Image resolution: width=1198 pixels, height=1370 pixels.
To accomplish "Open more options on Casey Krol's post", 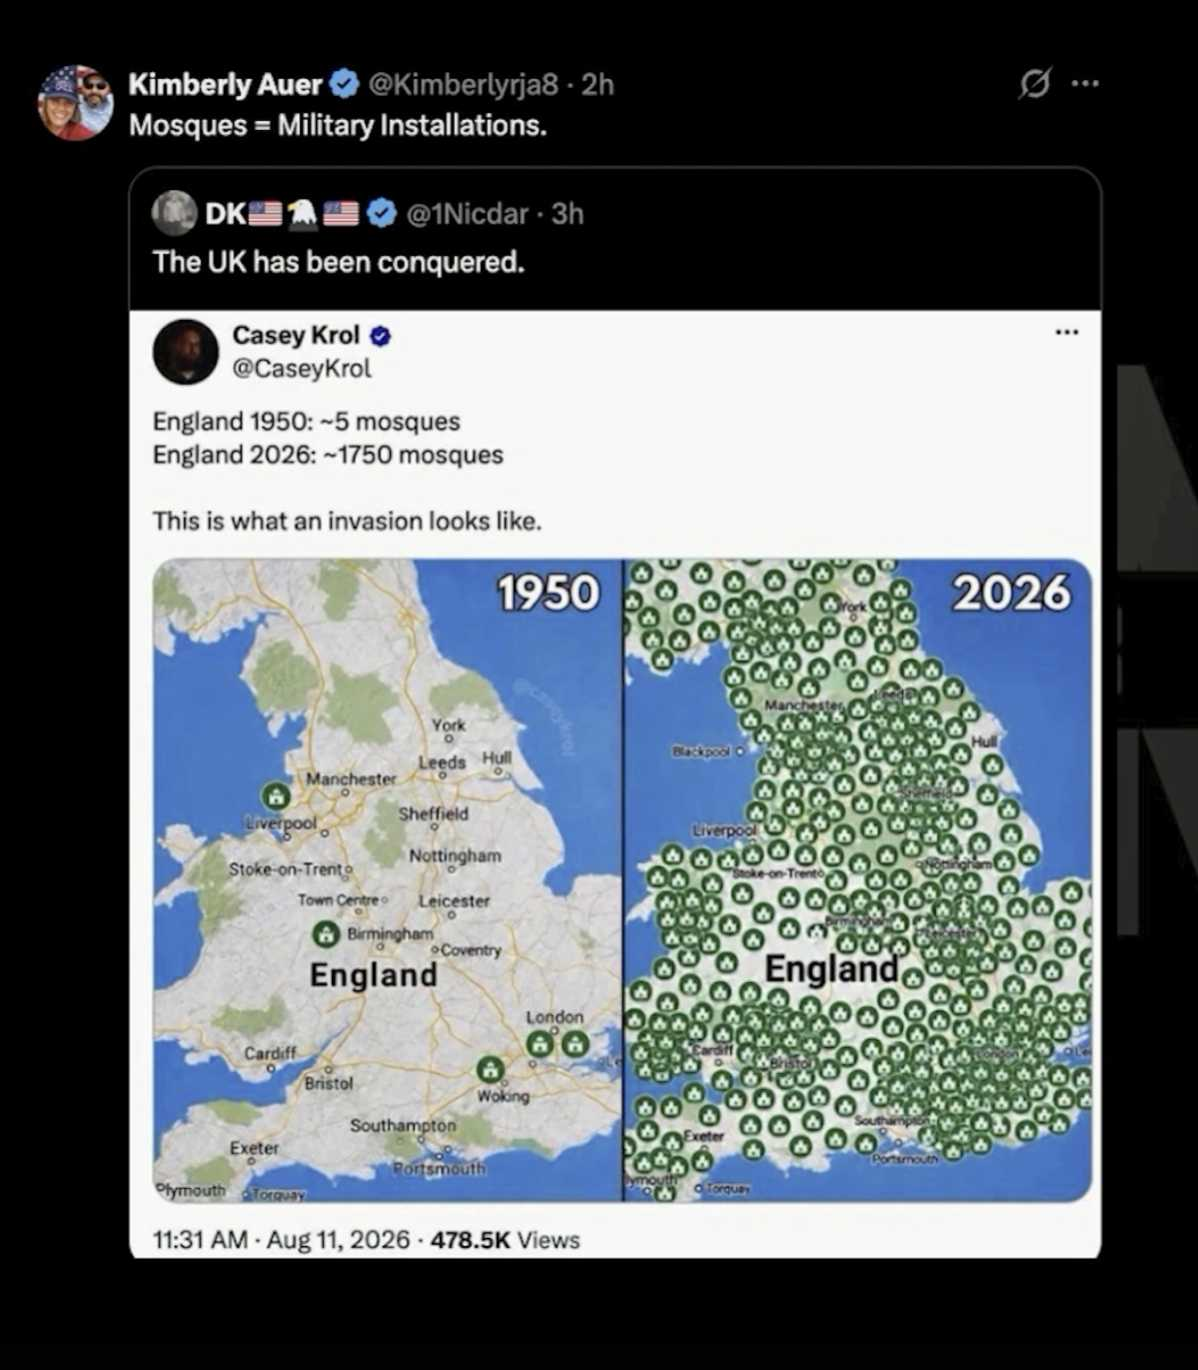I will (1067, 332).
